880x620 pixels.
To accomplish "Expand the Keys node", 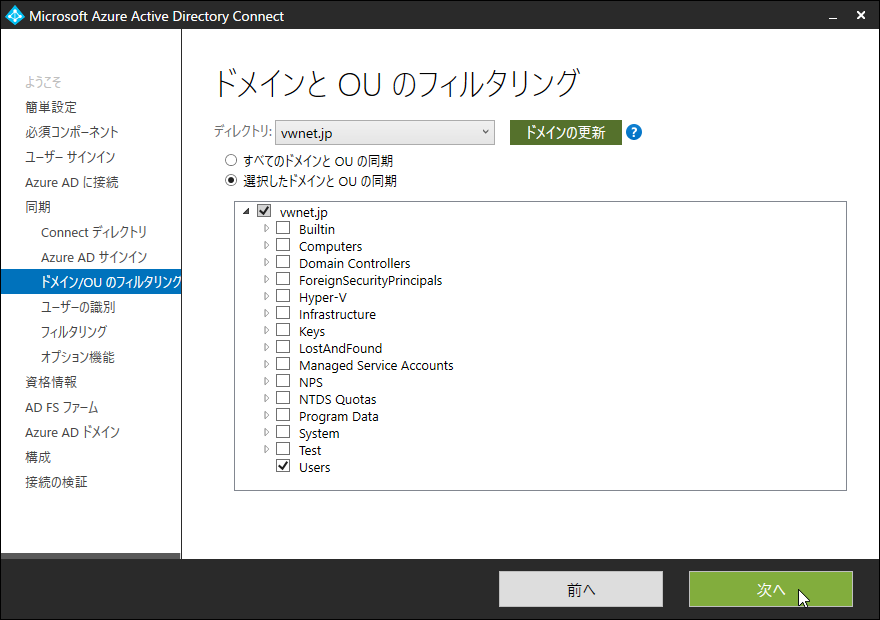I will (267, 330).
